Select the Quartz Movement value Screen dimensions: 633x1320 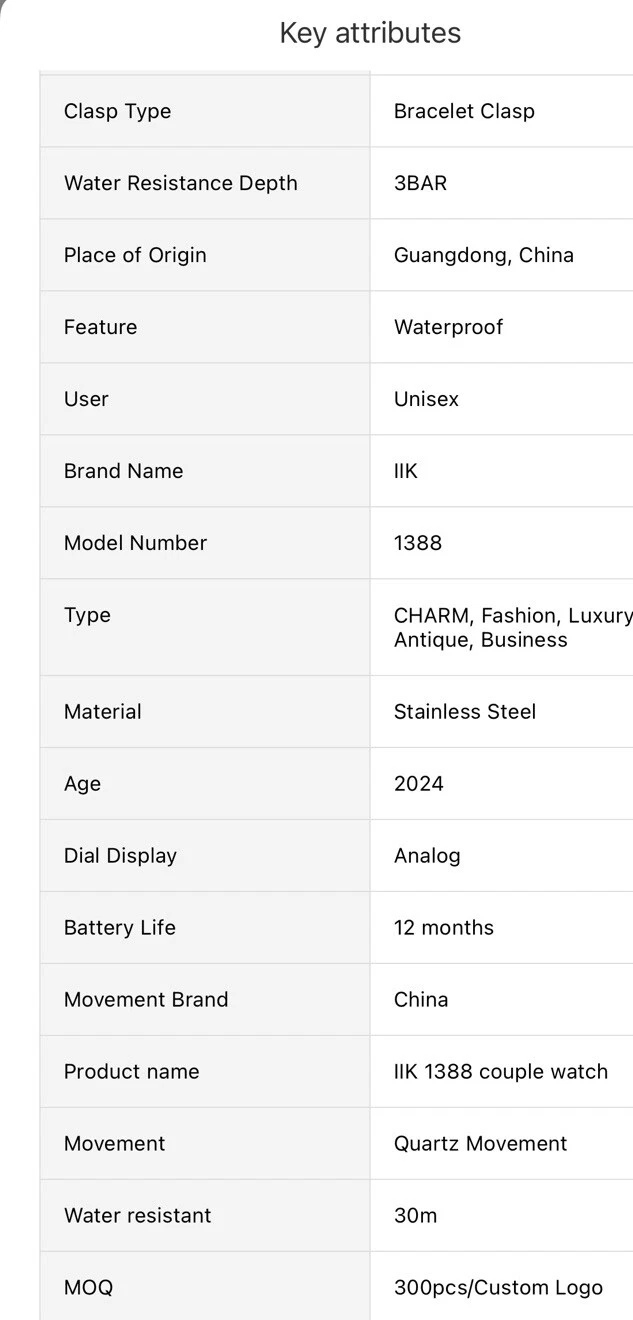(480, 1144)
